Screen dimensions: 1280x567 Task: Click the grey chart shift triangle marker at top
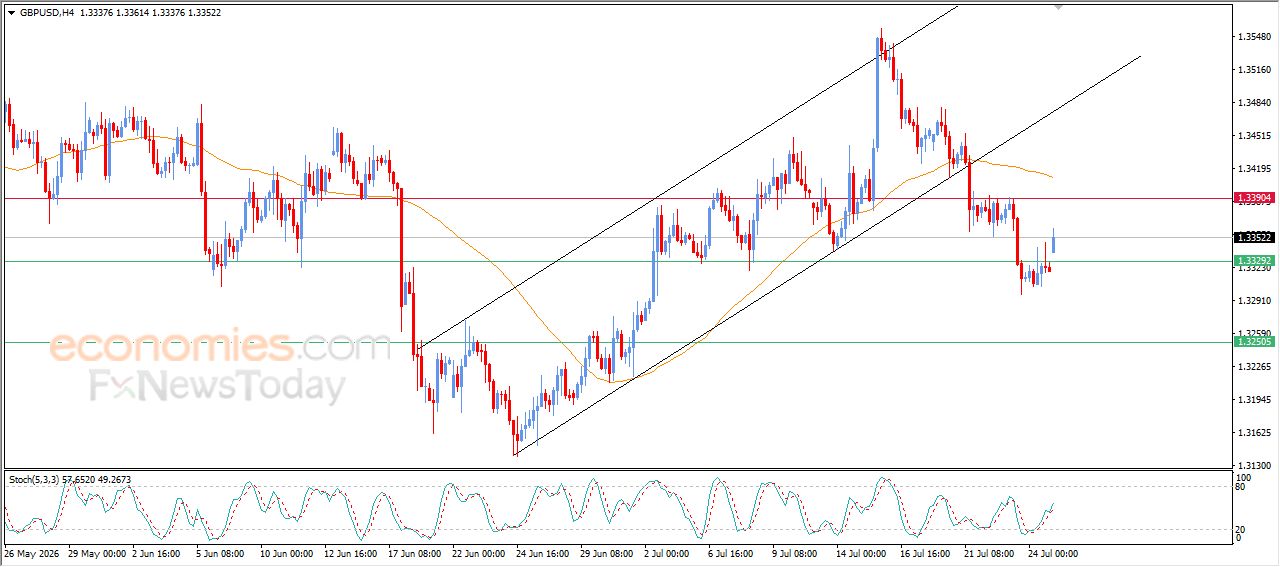click(x=1059, y=6)
